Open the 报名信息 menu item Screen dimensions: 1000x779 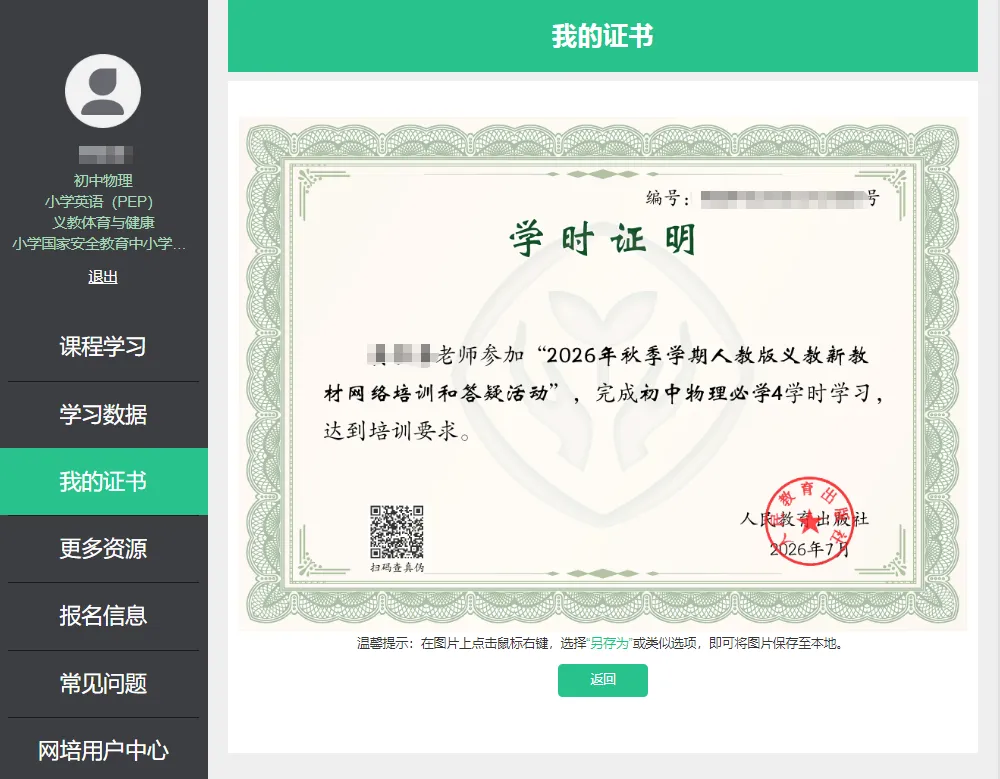(x=103, y=616)
